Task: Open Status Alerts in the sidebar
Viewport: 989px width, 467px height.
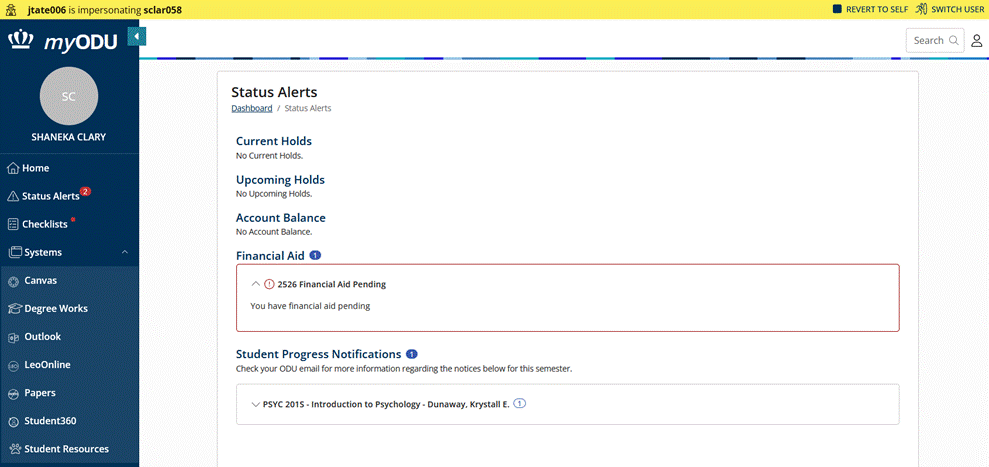Action: click(x=50, y=196)
